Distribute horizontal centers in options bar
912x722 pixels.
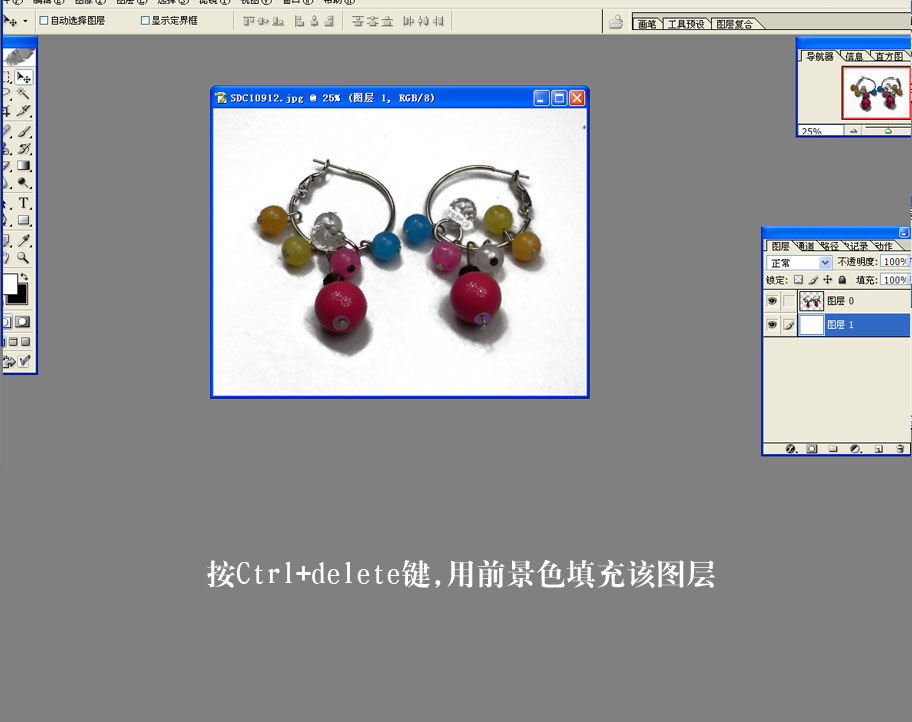click(423, 22)
